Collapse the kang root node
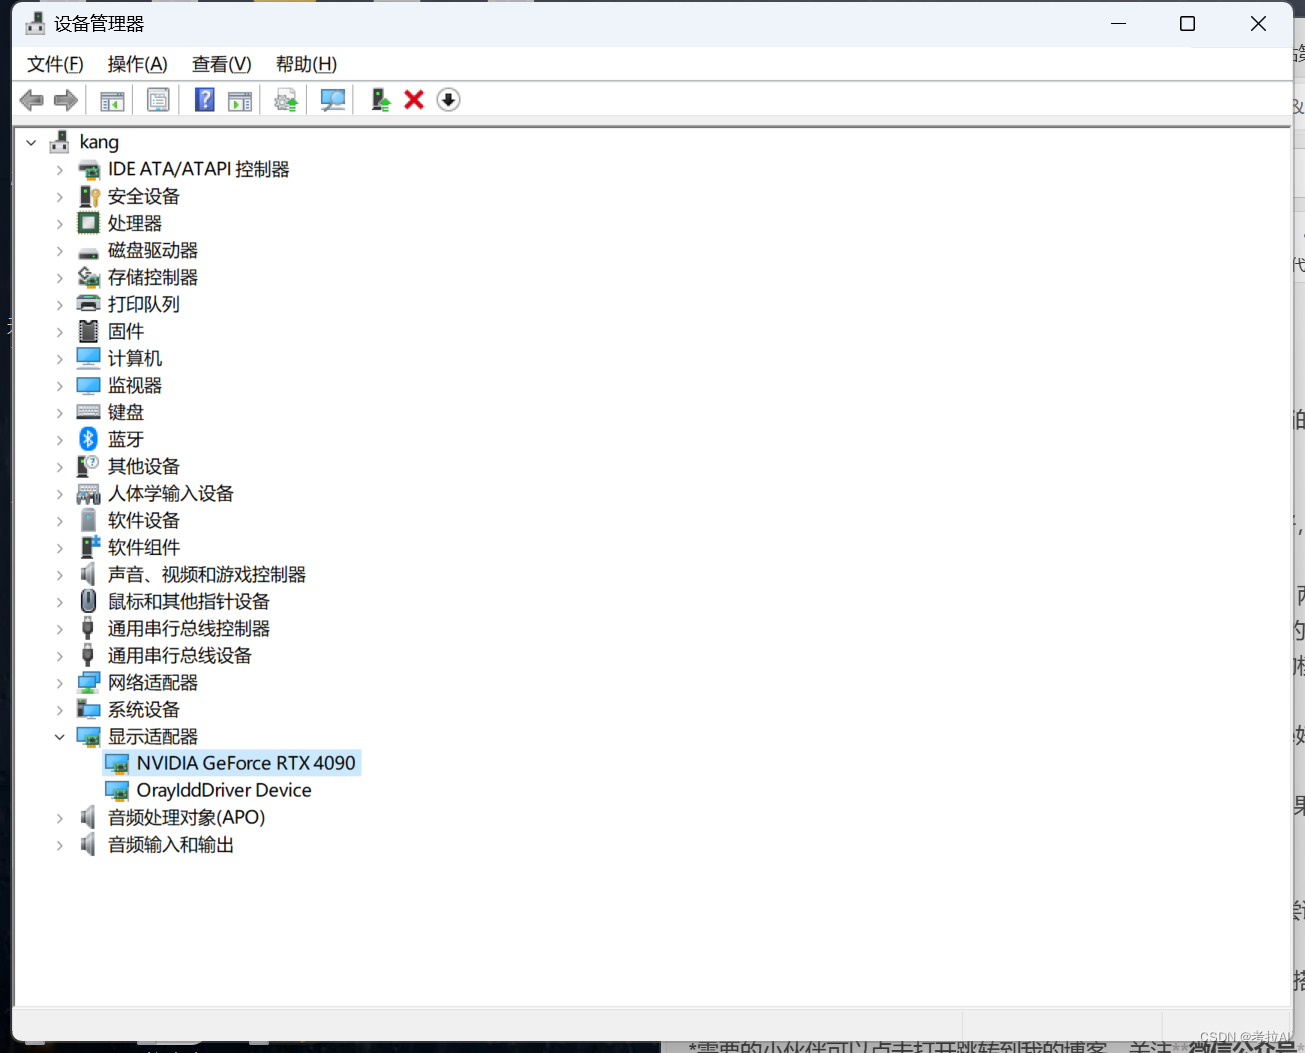This screenshot has width=1305, height=1053. (31, 142)
